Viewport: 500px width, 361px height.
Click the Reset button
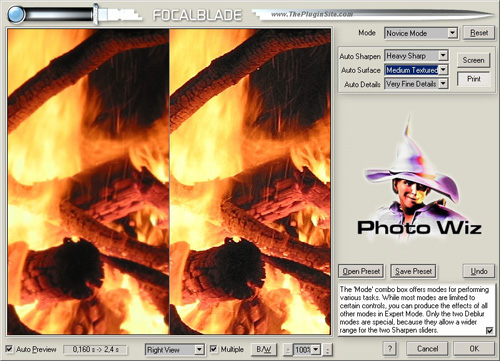(479, 33)
